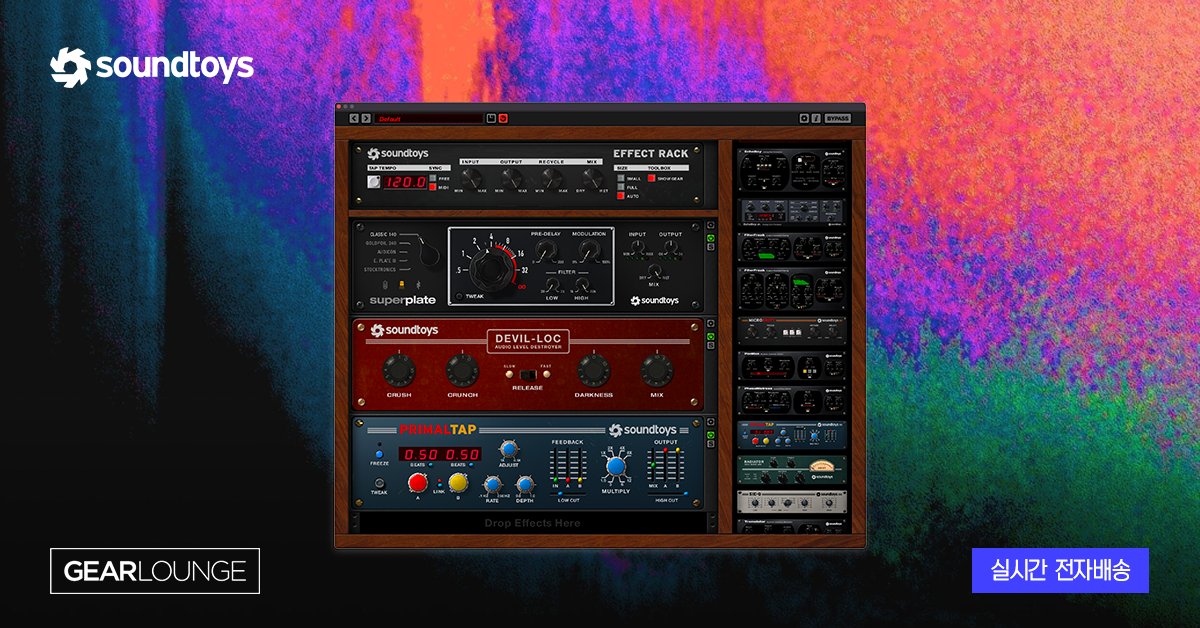Click the 실시간 전자배송 button
The height and width of the screenshot is (628, 1200).
[1060, 571]
